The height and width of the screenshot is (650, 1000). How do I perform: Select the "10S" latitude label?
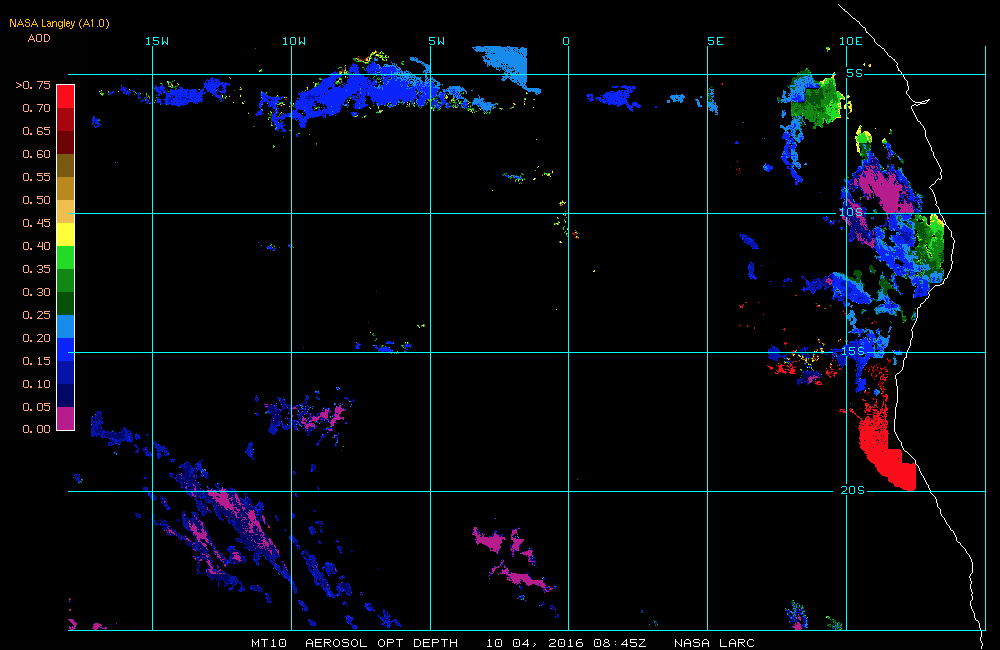[851, 212]
